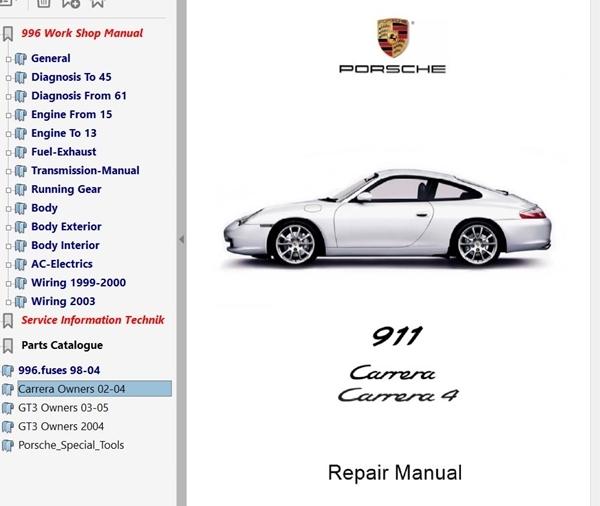Select the Body Interior bookmark

pos(65,245)
